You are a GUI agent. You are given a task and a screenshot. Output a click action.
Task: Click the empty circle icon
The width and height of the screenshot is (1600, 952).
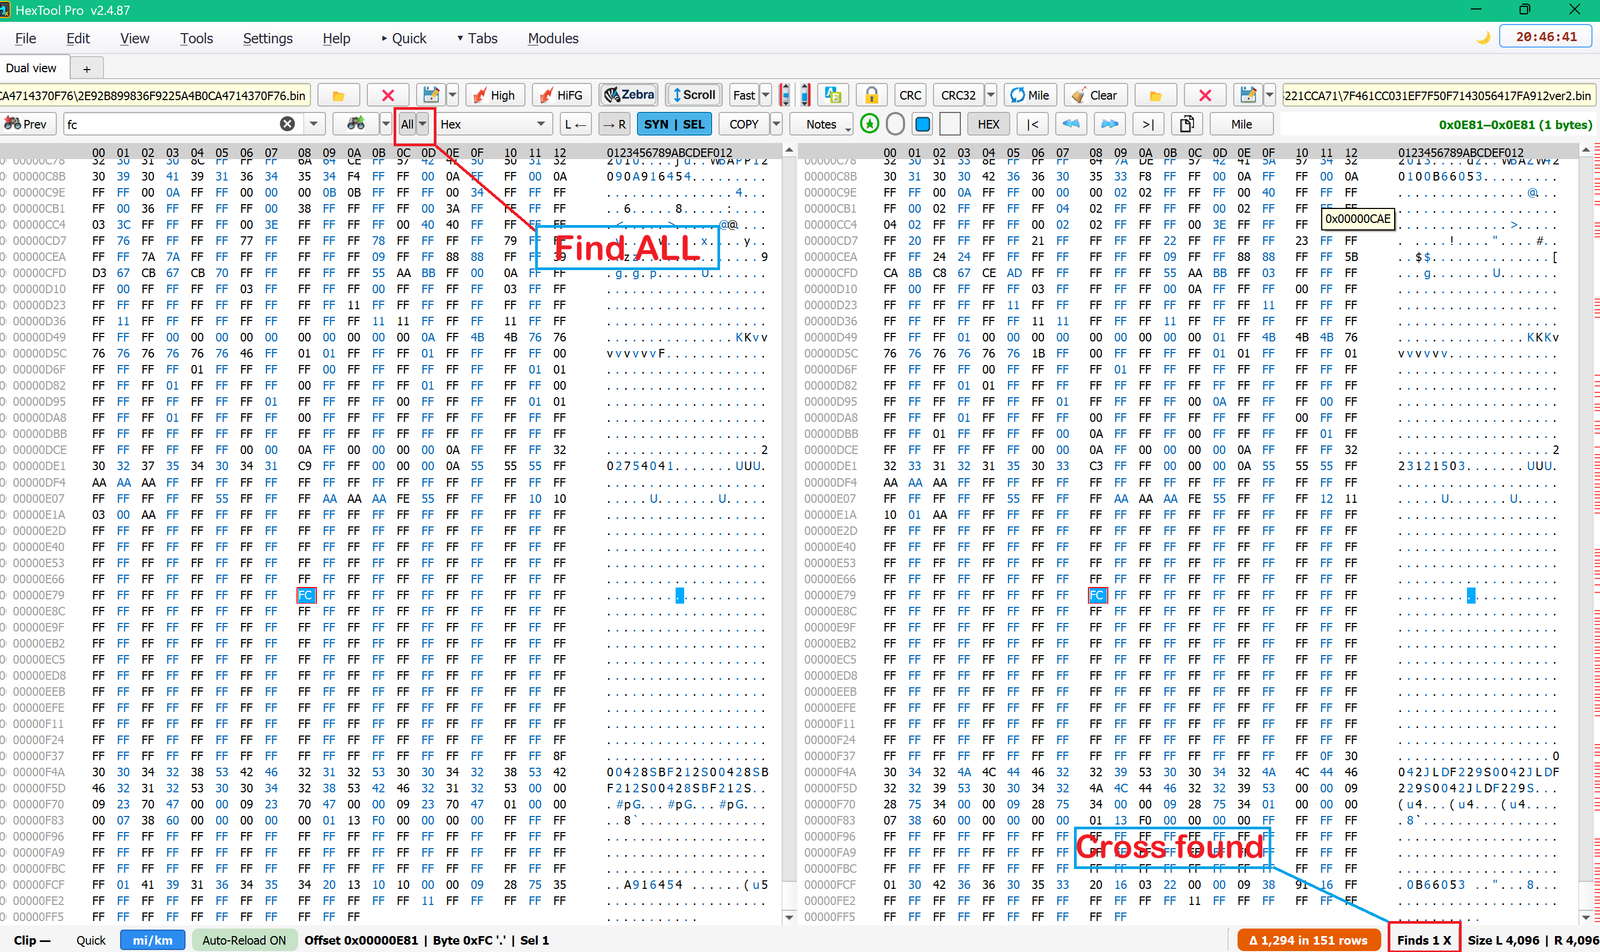(x=896, y=124)
